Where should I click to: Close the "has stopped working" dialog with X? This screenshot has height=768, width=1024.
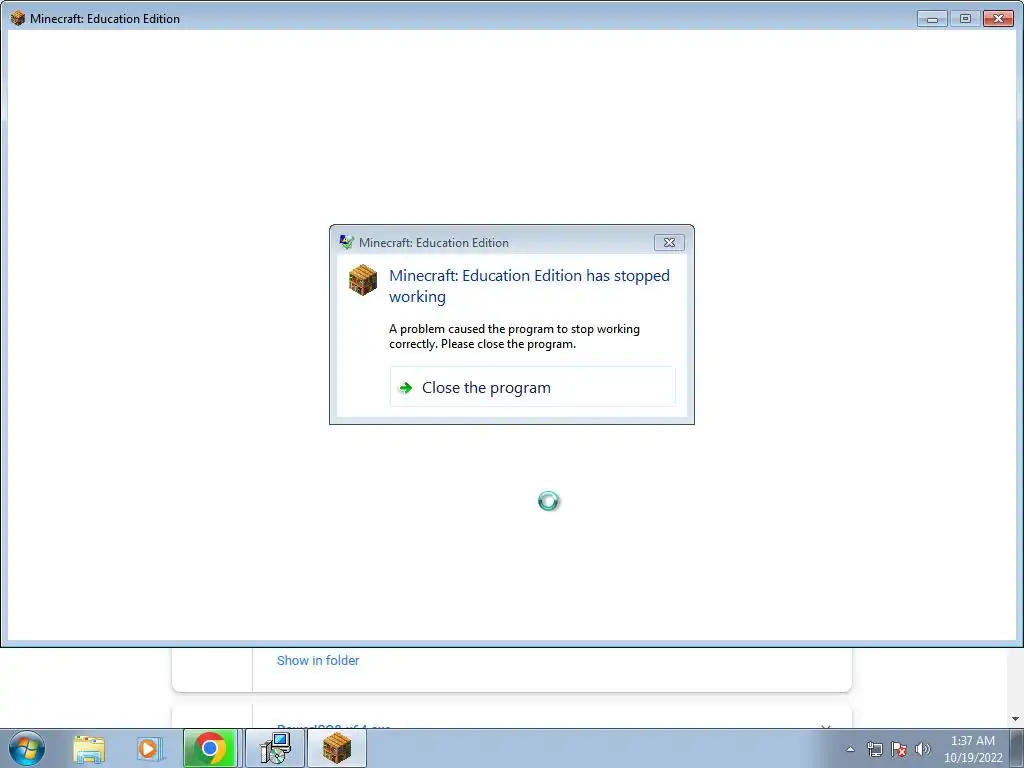pos(669,242)
